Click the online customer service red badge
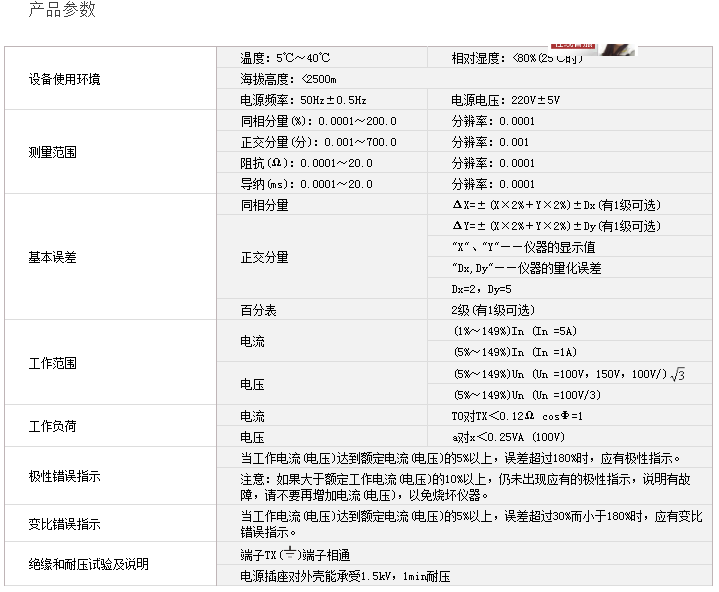The height and width of the screenshot is (592, 719). coord(574,47)
